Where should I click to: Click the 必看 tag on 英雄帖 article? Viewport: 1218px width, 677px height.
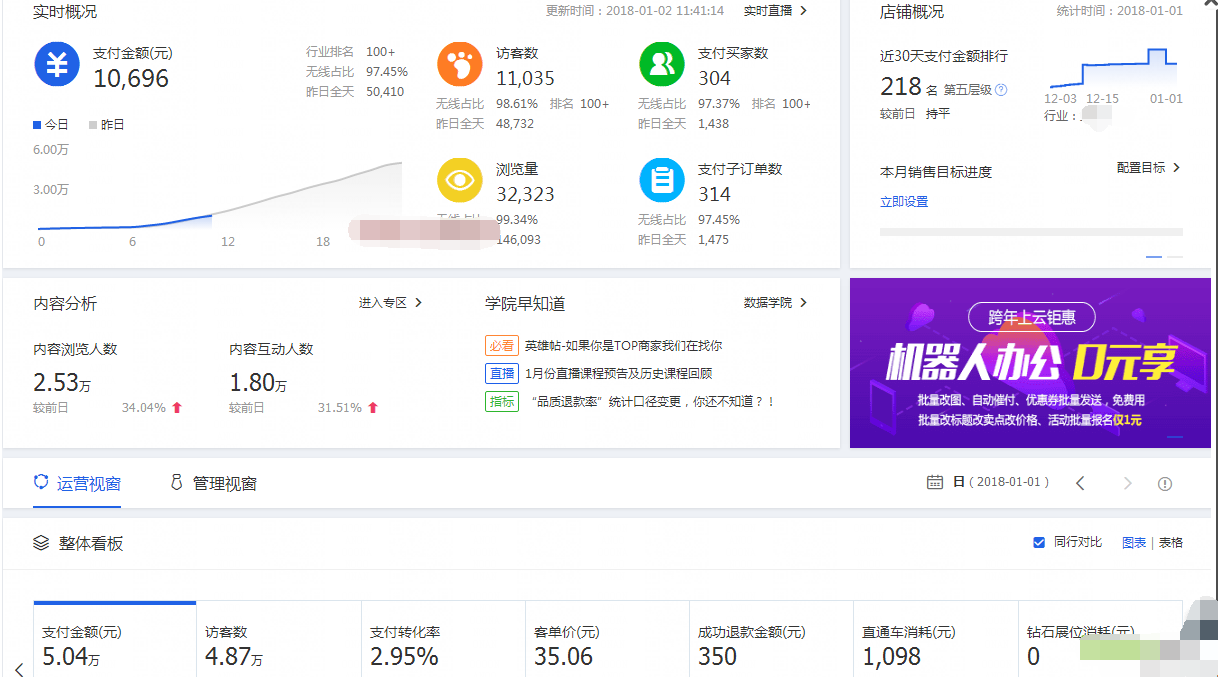[502, 345]
